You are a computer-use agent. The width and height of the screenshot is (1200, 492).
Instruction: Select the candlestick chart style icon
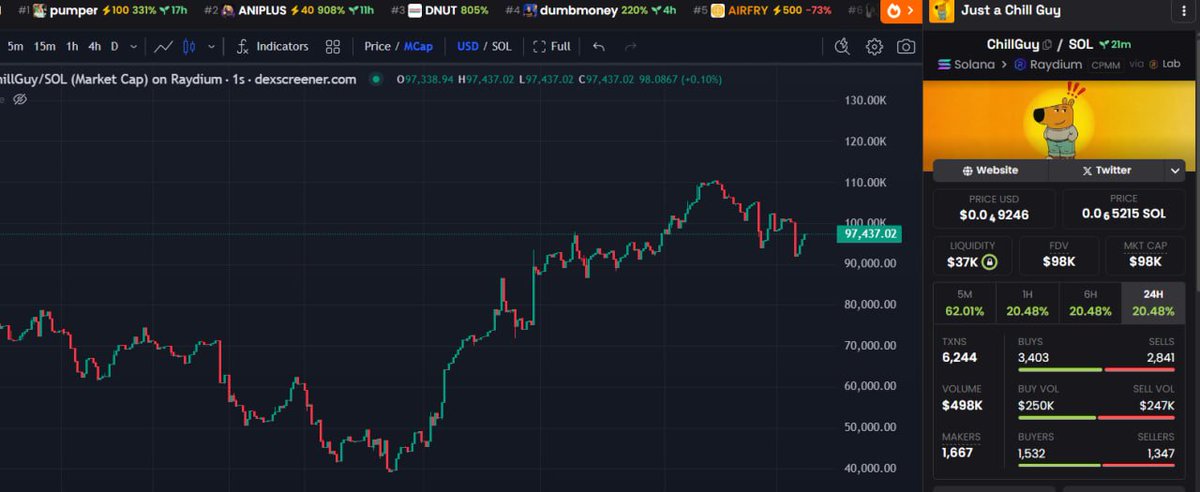tap(190, 46)
